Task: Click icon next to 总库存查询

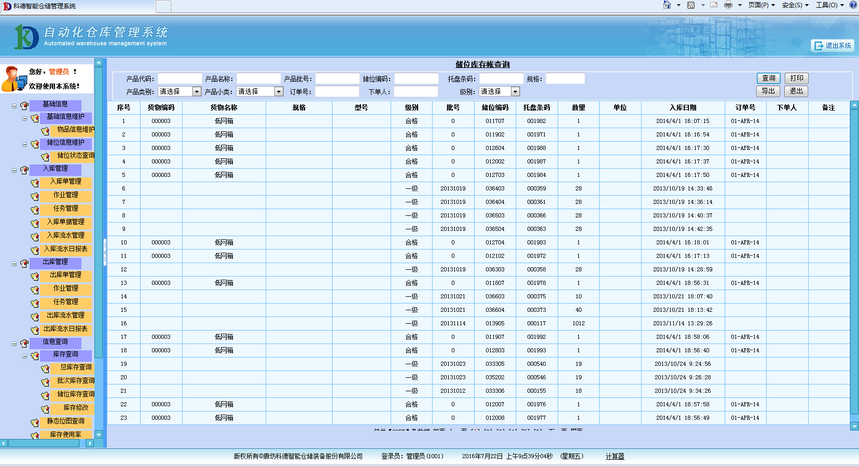Action: click(x=45, y=369)
